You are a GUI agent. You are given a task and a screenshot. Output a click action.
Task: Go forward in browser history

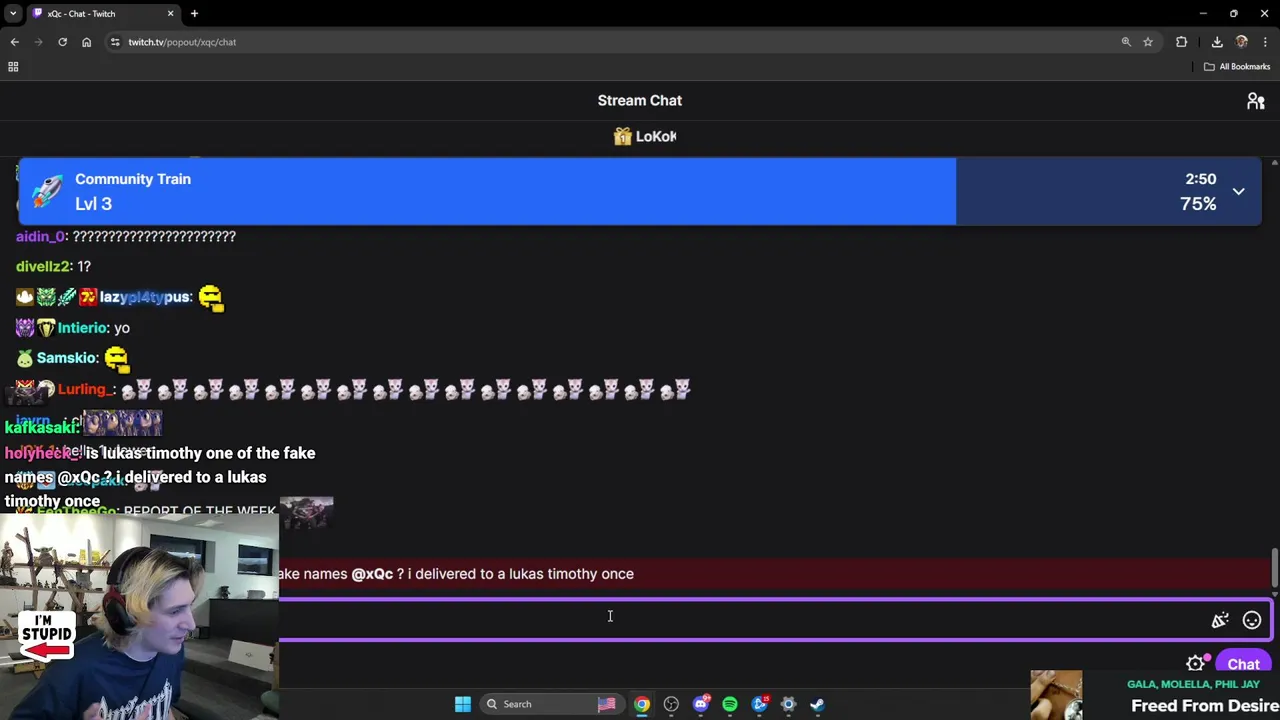click(x=38, y=42)
